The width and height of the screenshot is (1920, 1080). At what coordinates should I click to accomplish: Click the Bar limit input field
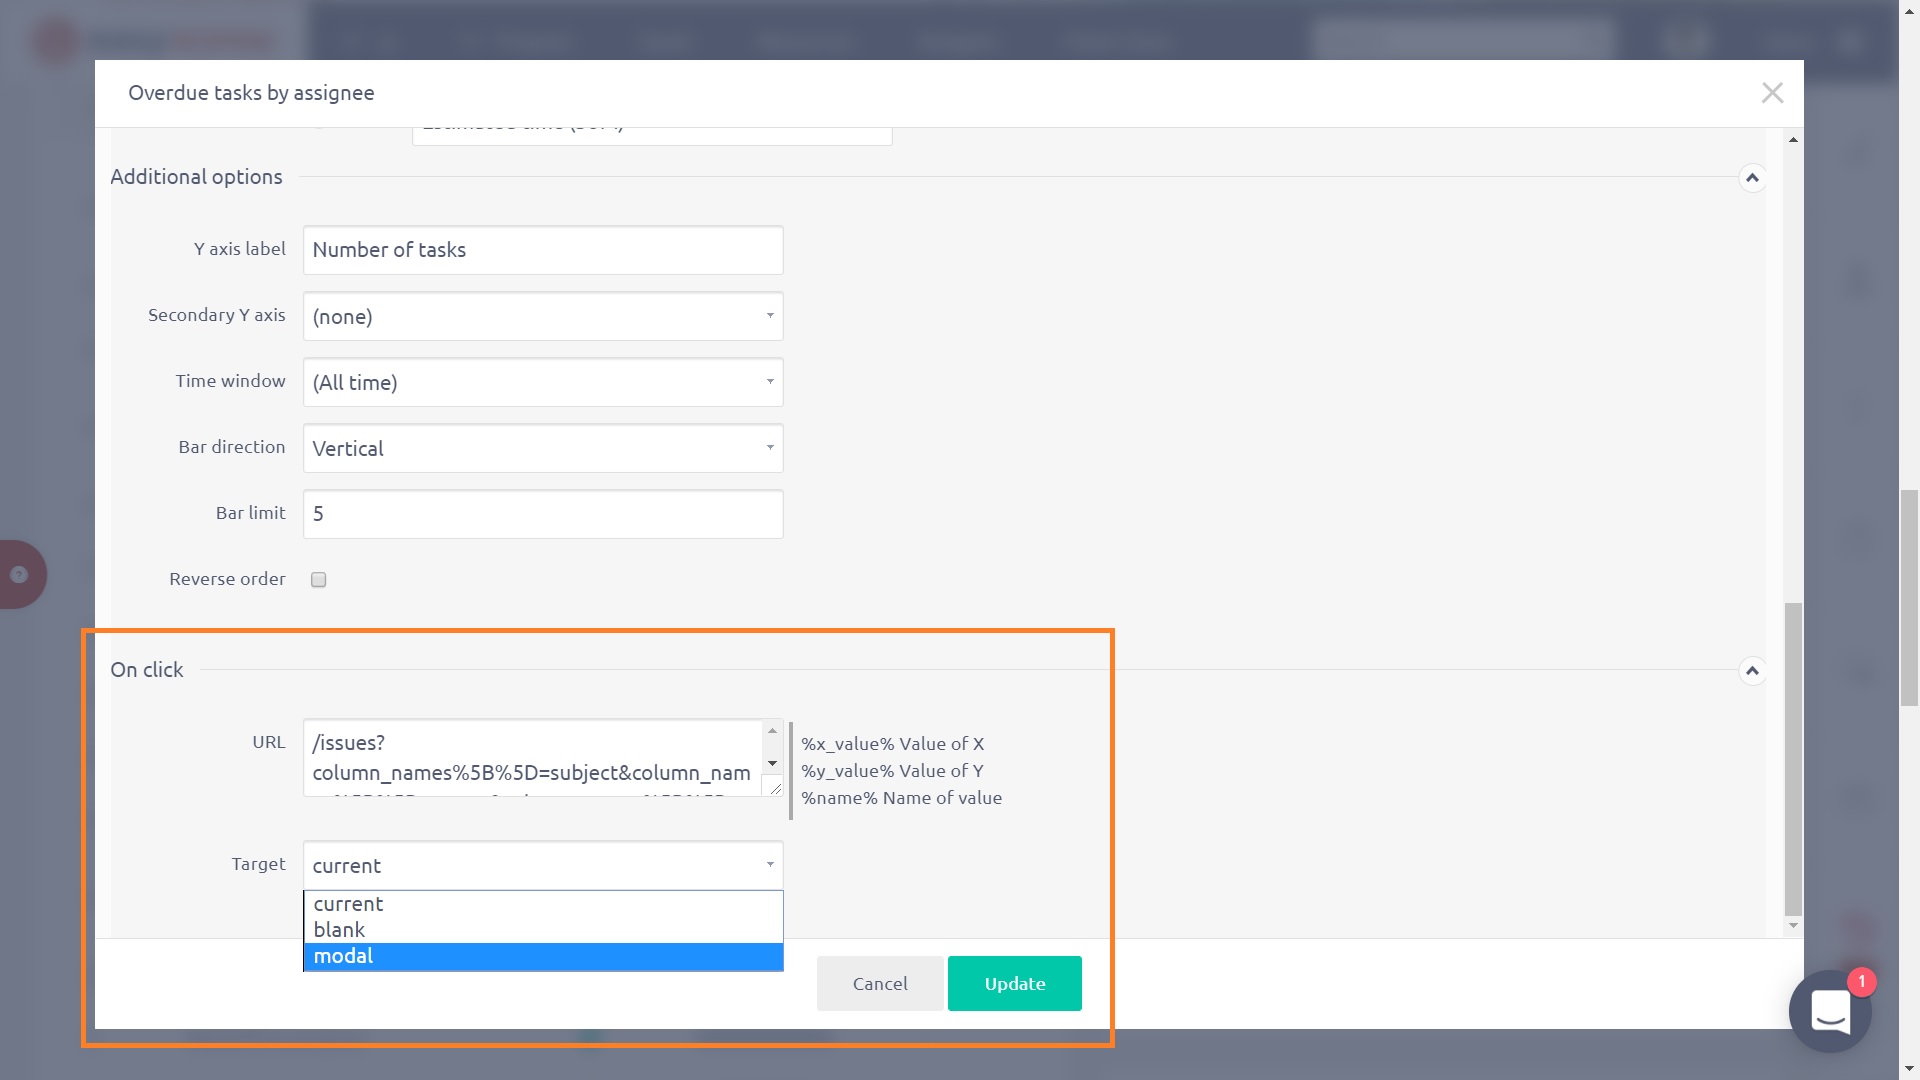tap(543, 514)
